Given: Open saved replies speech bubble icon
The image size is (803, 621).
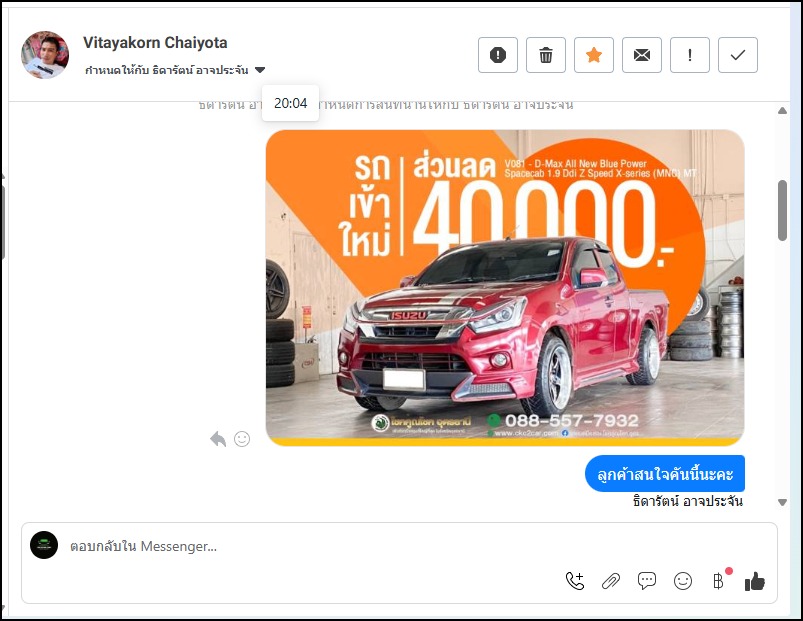Looking at the screenshot, I should click(647, 581).
